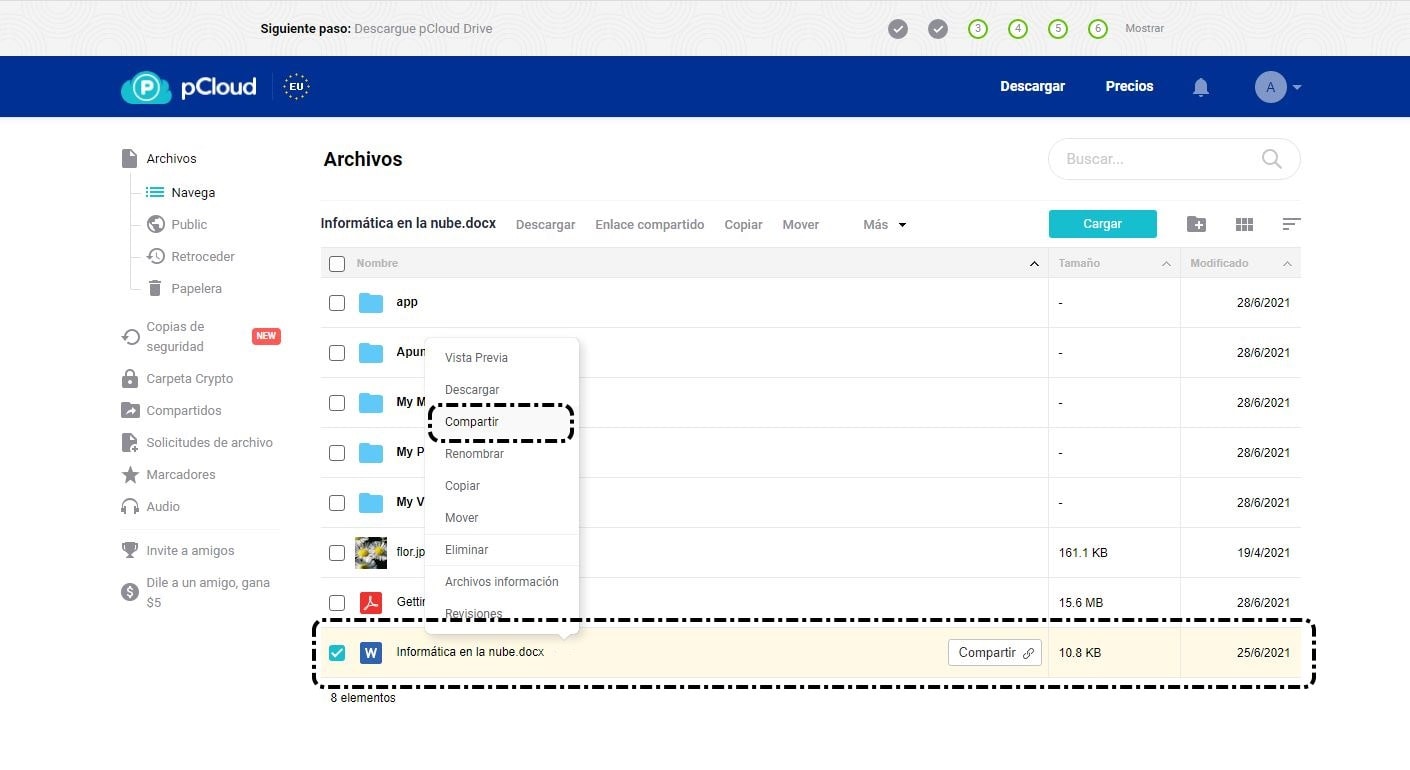Click the flor.jpg thumbnail
This screenshot has width=1410, height=770.
(x=371, y=552)
